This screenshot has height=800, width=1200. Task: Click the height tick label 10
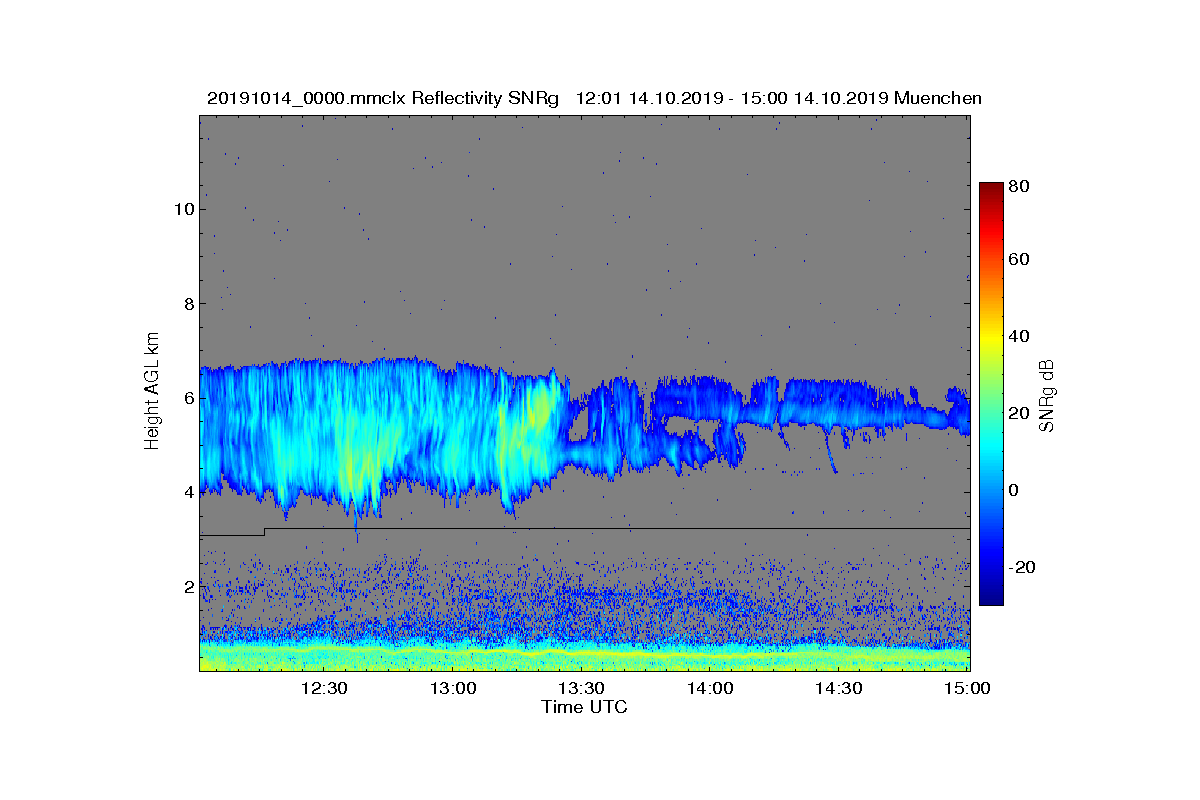coord(183,209)
